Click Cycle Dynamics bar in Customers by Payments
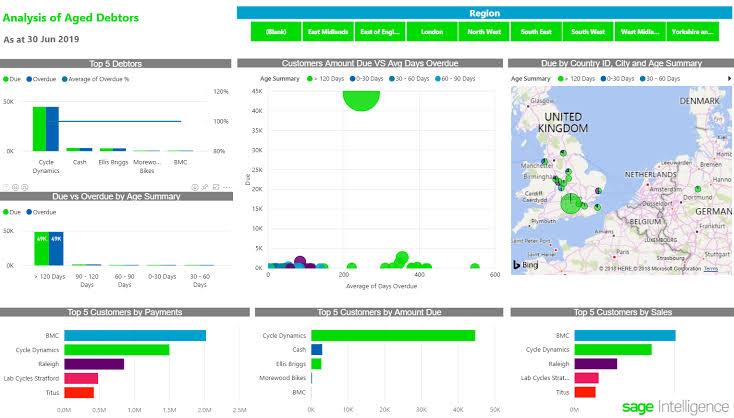The height and width of the screenshot is (418, 734). [x=117, y=350]
